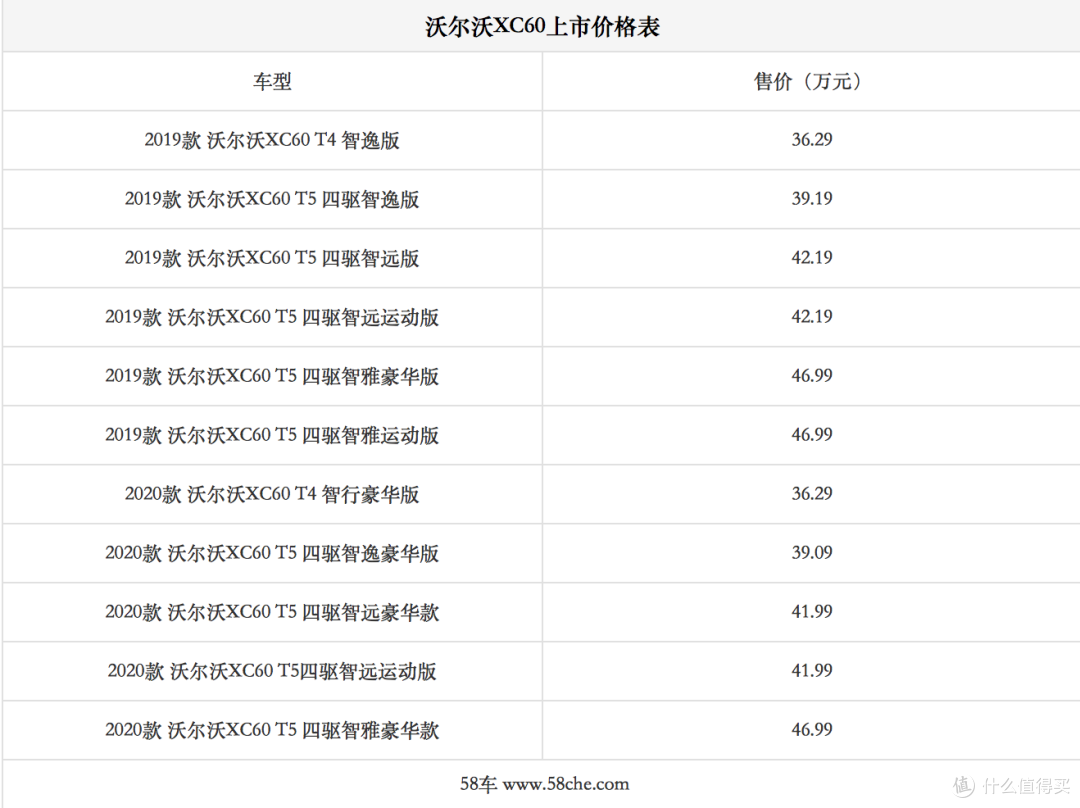1080x808 pixels.
Task: Click the 39.19 price cell
Action: tap(812, 199)
